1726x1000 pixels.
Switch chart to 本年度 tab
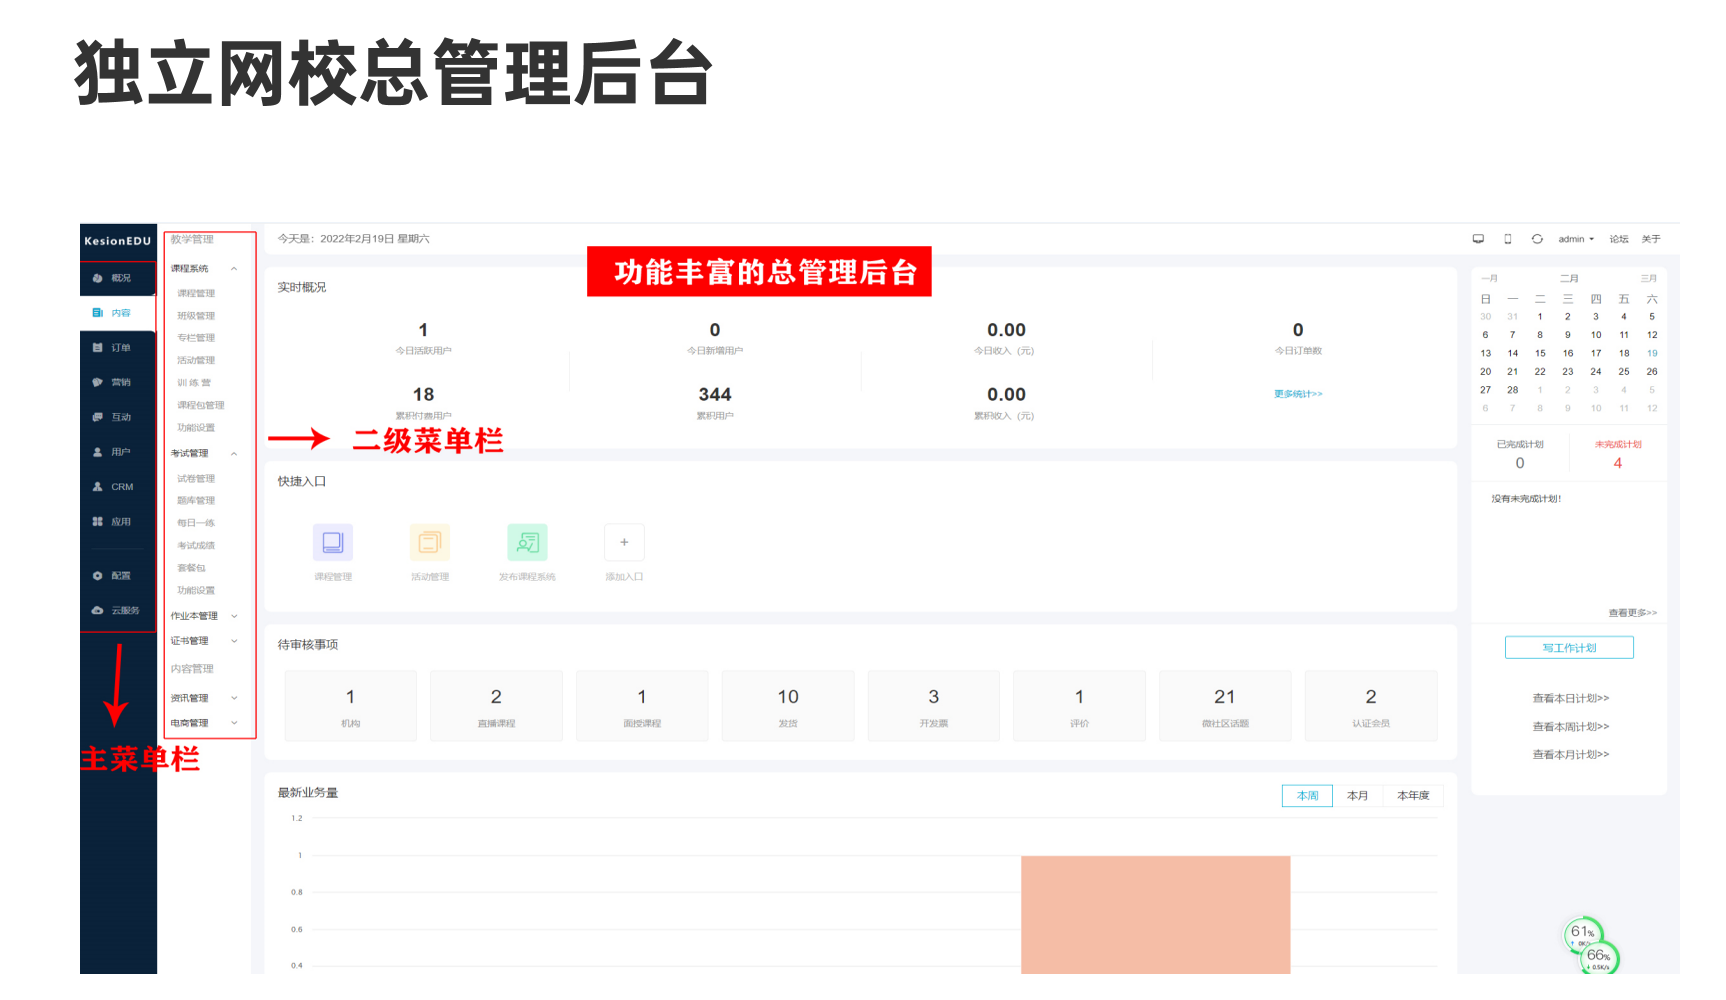pos(1413,796)
